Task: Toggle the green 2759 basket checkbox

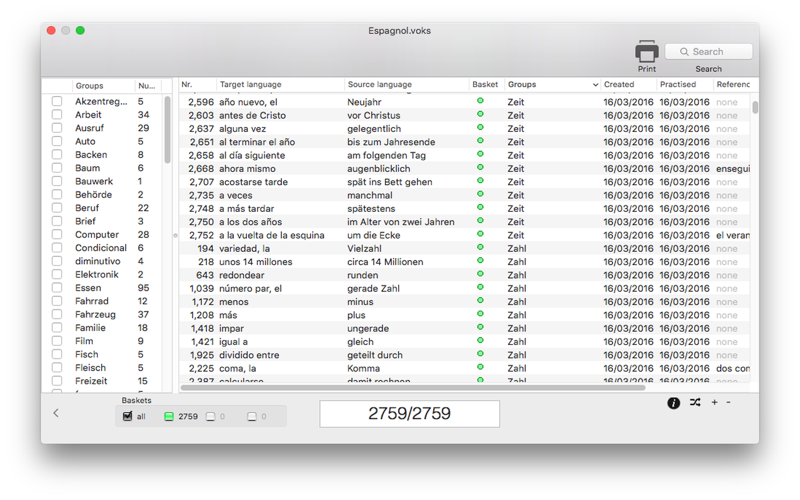Action: pos(168,416)
